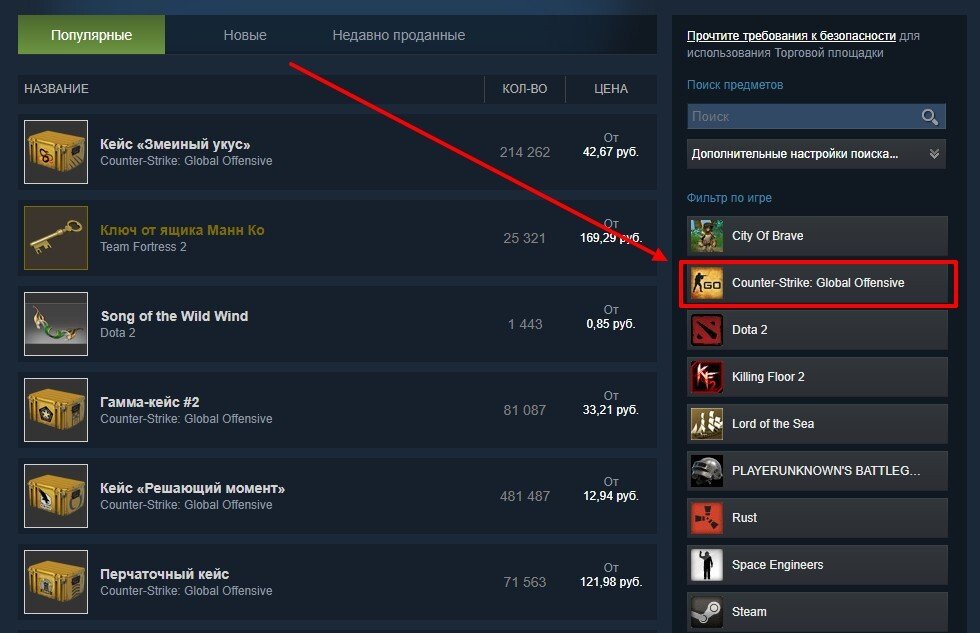Filter by PLAYERUNKNOWN'S BATTLEGROUNDS helmet icon

(707, 471)
